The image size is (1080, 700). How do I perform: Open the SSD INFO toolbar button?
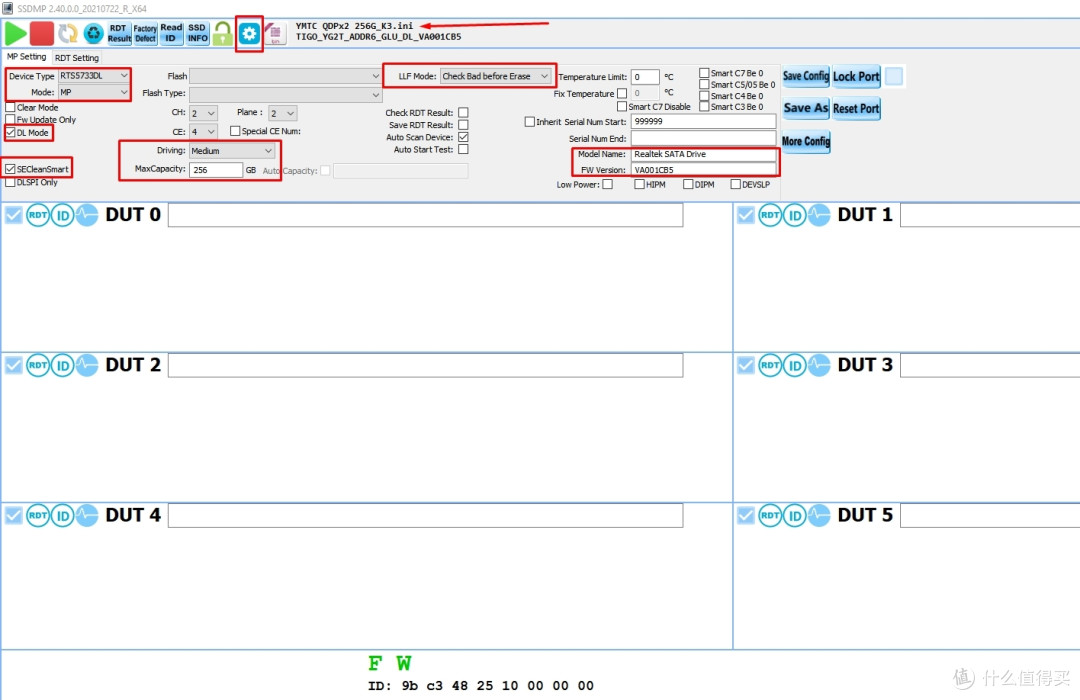(x=198, y=33)
